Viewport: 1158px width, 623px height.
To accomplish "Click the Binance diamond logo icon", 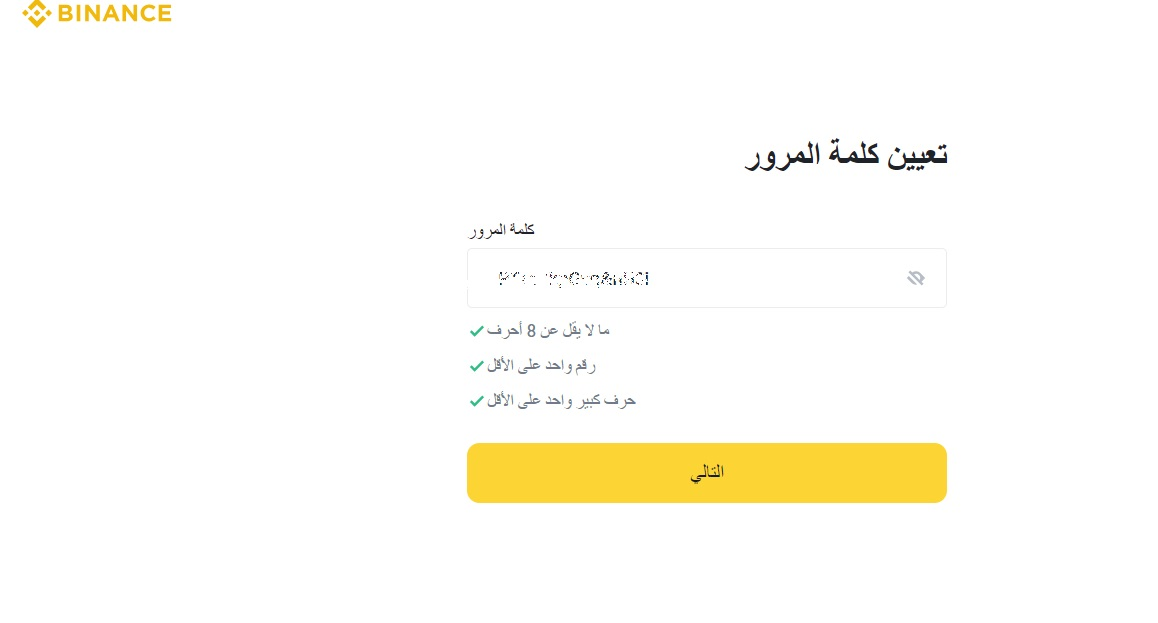I will (x=38, y=14).
